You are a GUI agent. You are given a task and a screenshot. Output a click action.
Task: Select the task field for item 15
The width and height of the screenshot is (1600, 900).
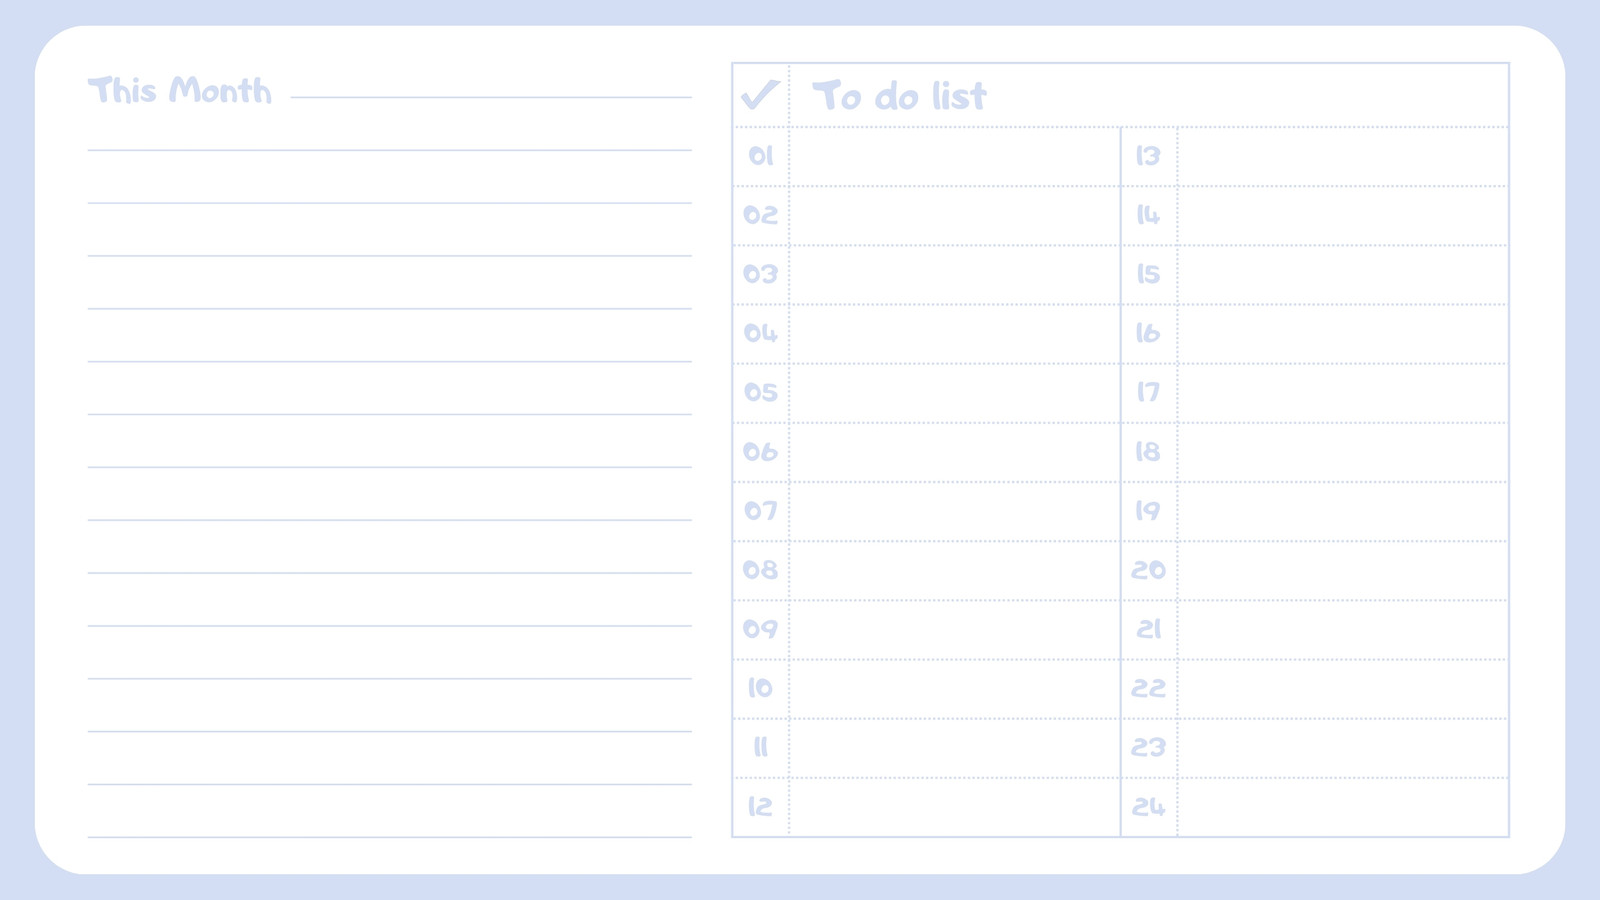tap(1343, 274)
